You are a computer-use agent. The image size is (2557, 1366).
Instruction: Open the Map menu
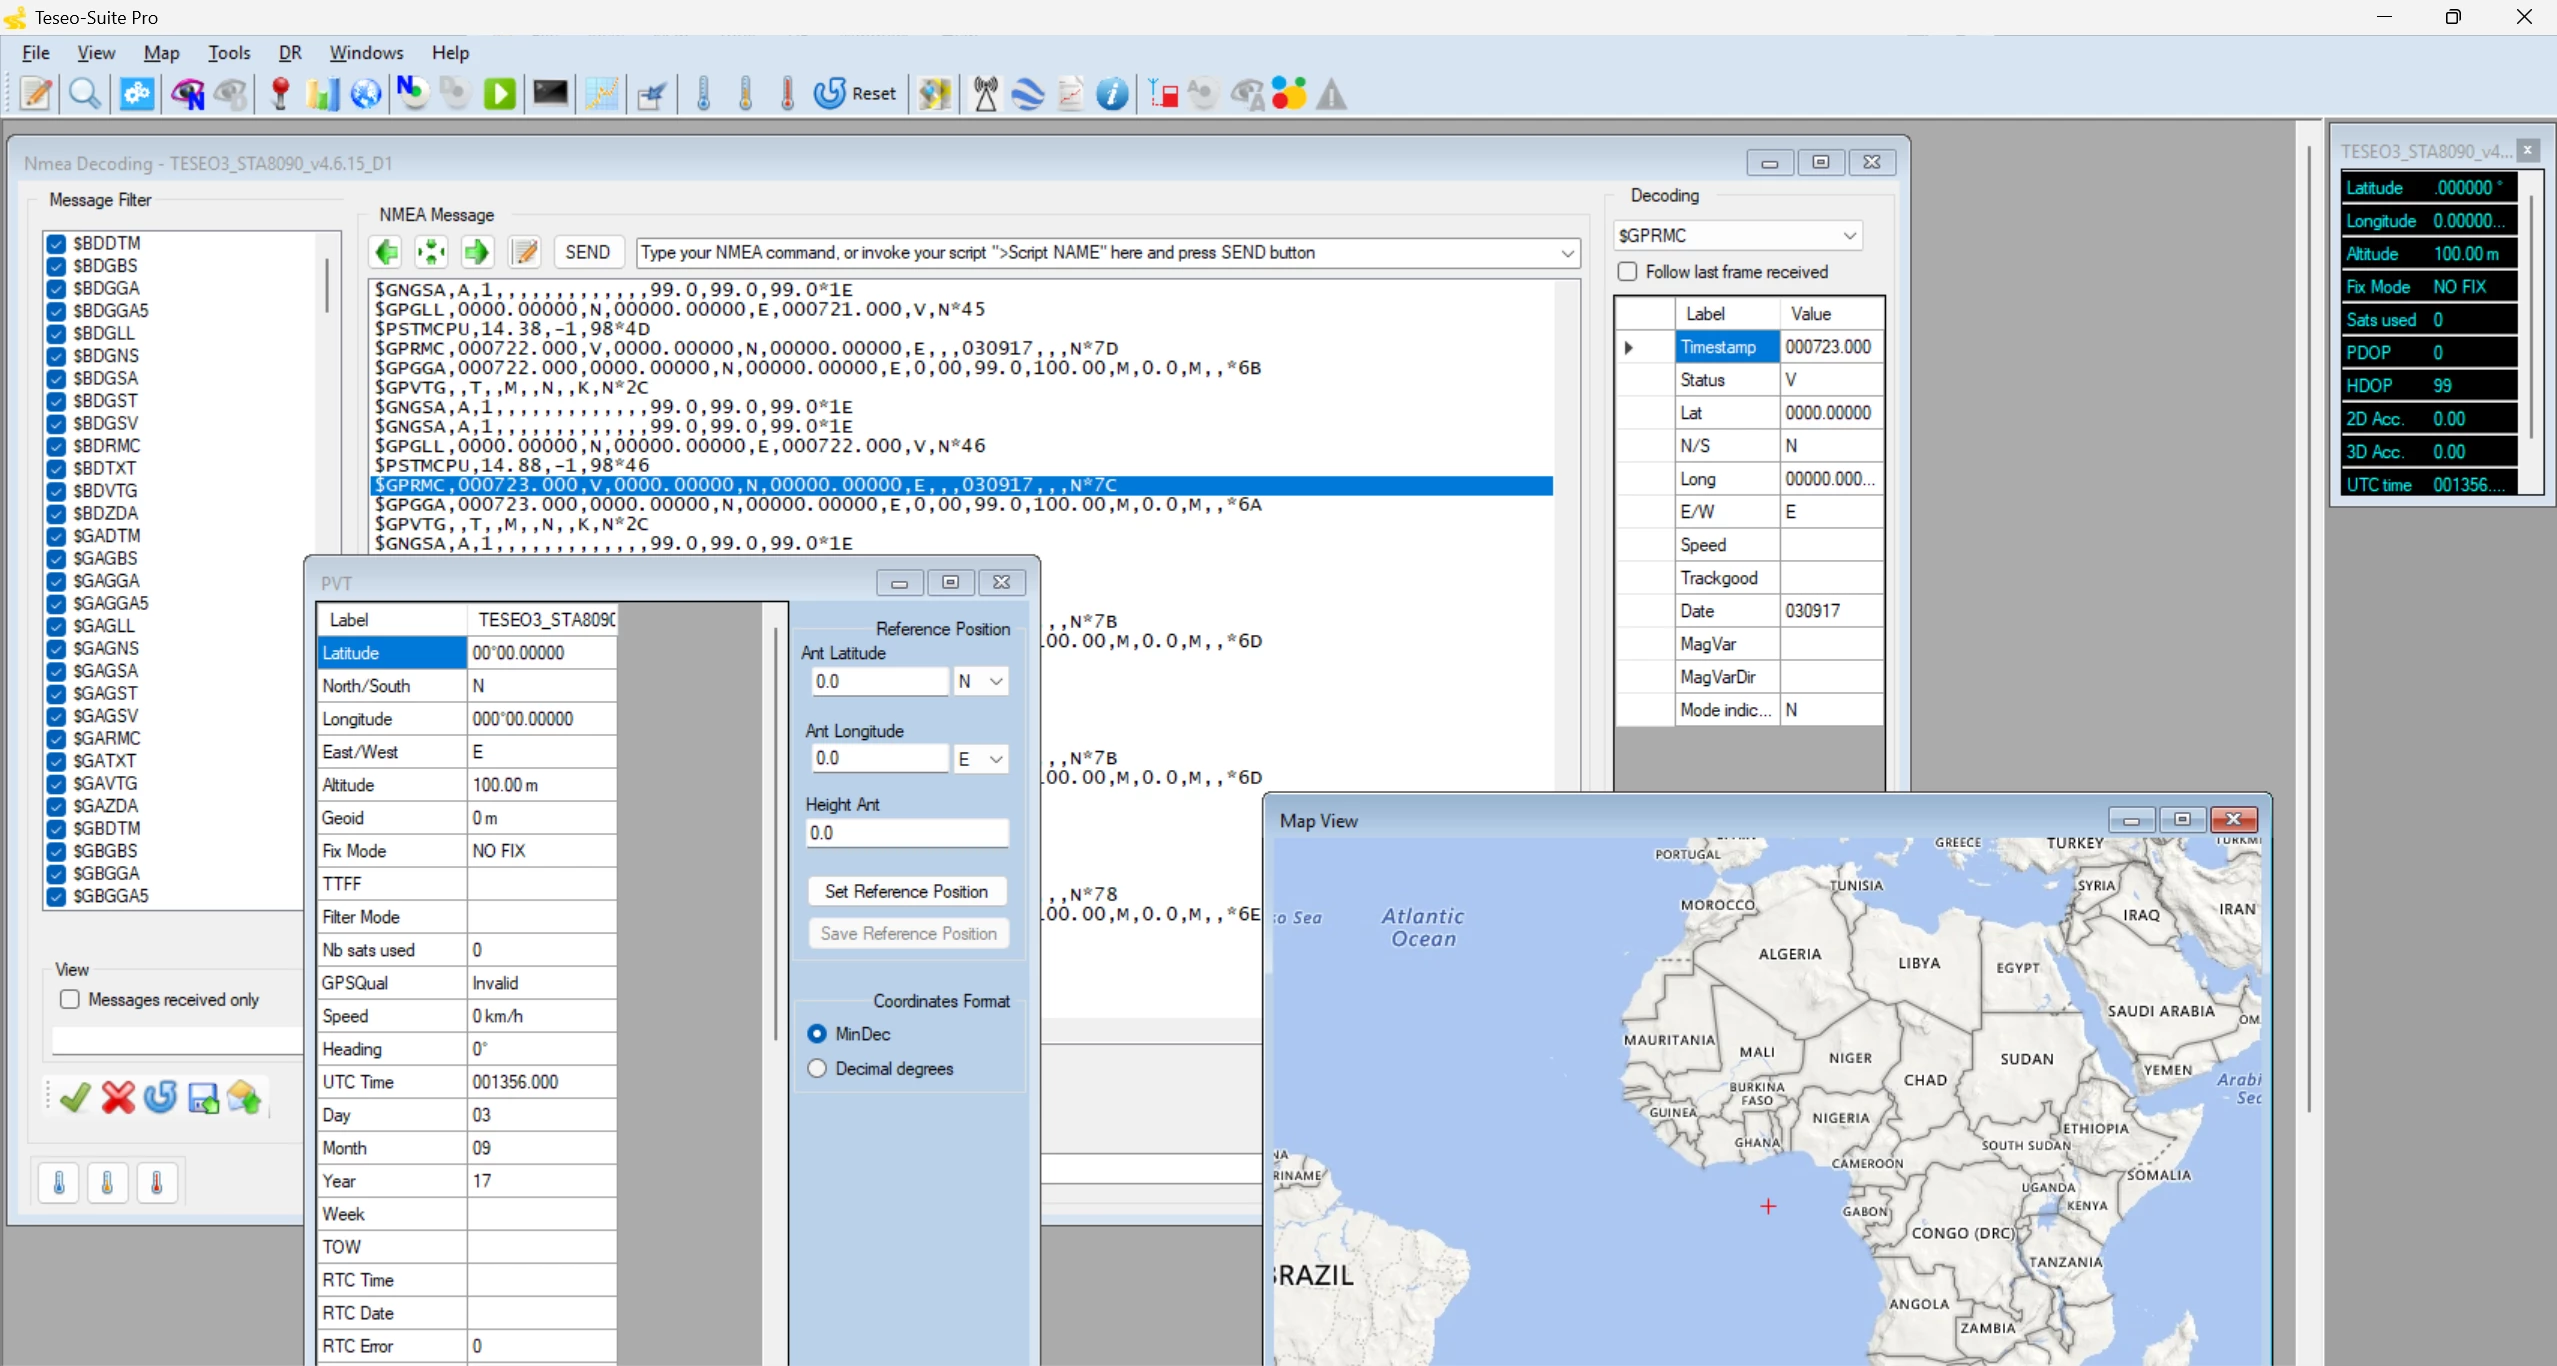click(x=161, y=52)
